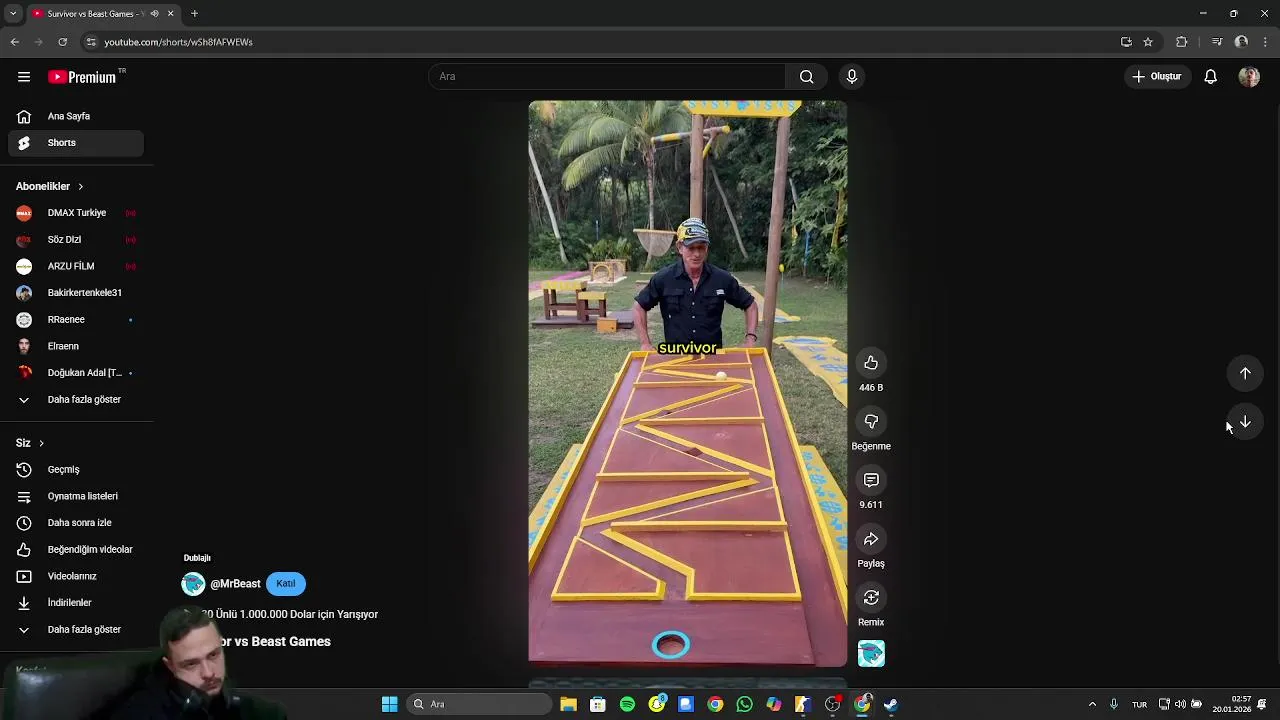The width and height of the screenshot is (1280, 720).
Task: Click the Oluştur create button
Action: [x=1156, y=77]
